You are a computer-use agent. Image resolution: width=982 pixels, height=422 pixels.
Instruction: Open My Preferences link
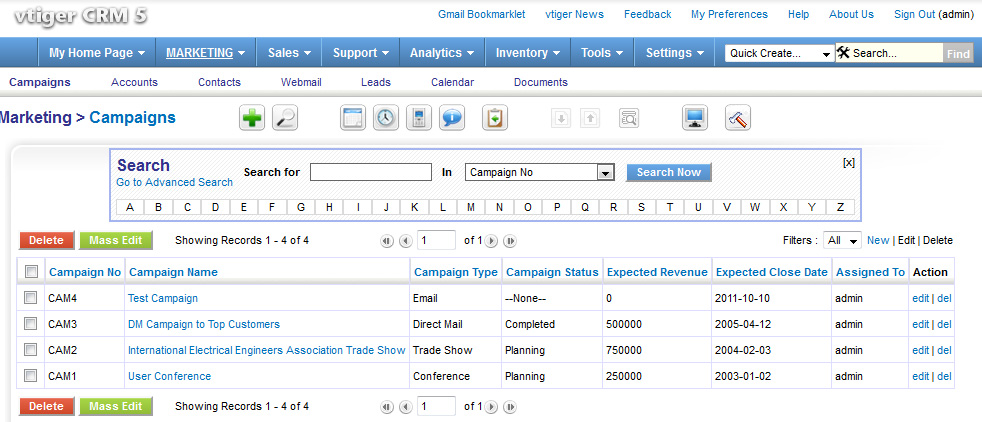(729, 14)
